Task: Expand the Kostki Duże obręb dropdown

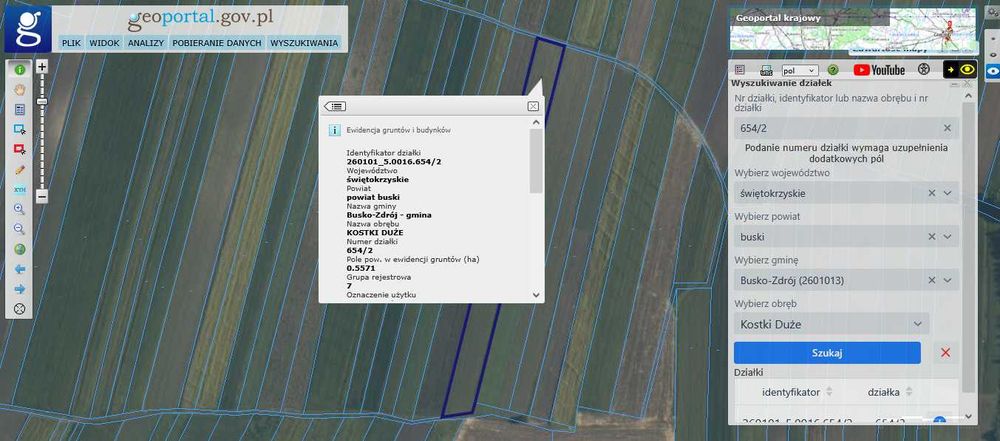Action: [831, 324]
